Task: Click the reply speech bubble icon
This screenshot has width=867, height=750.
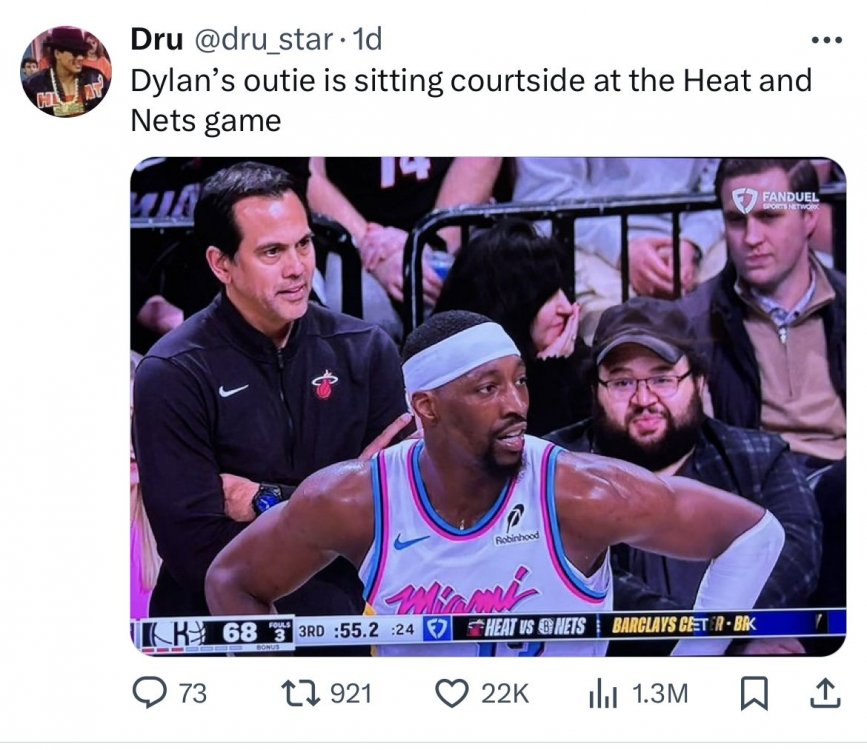Action: 149,693
